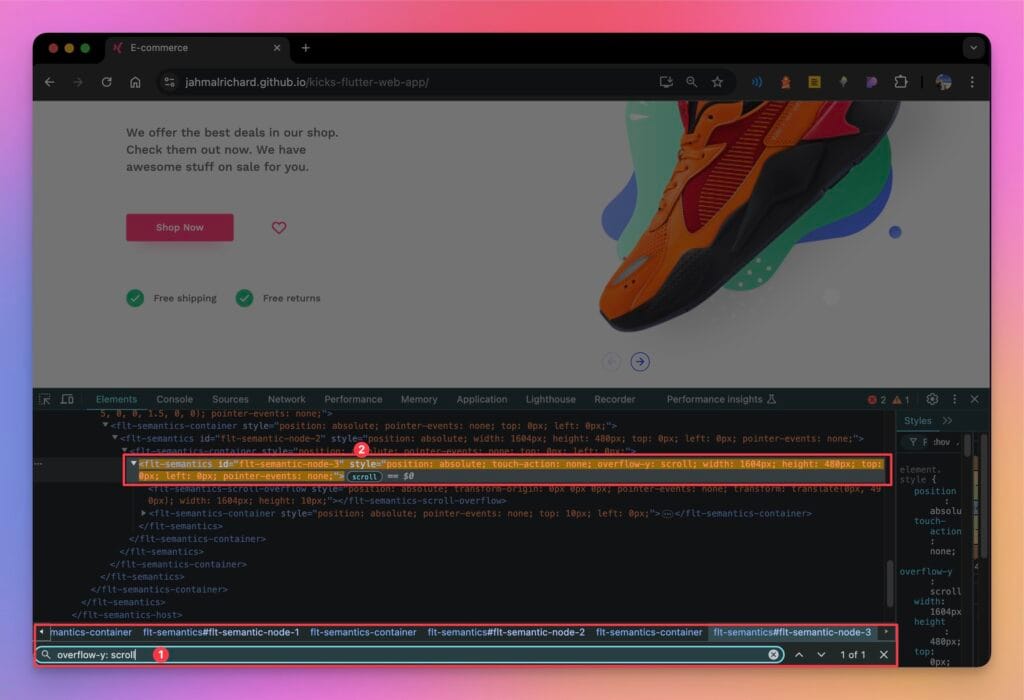Open the tab search dropdown arrow
This screenshot has width=1024, height=700.
click(973, 48)
